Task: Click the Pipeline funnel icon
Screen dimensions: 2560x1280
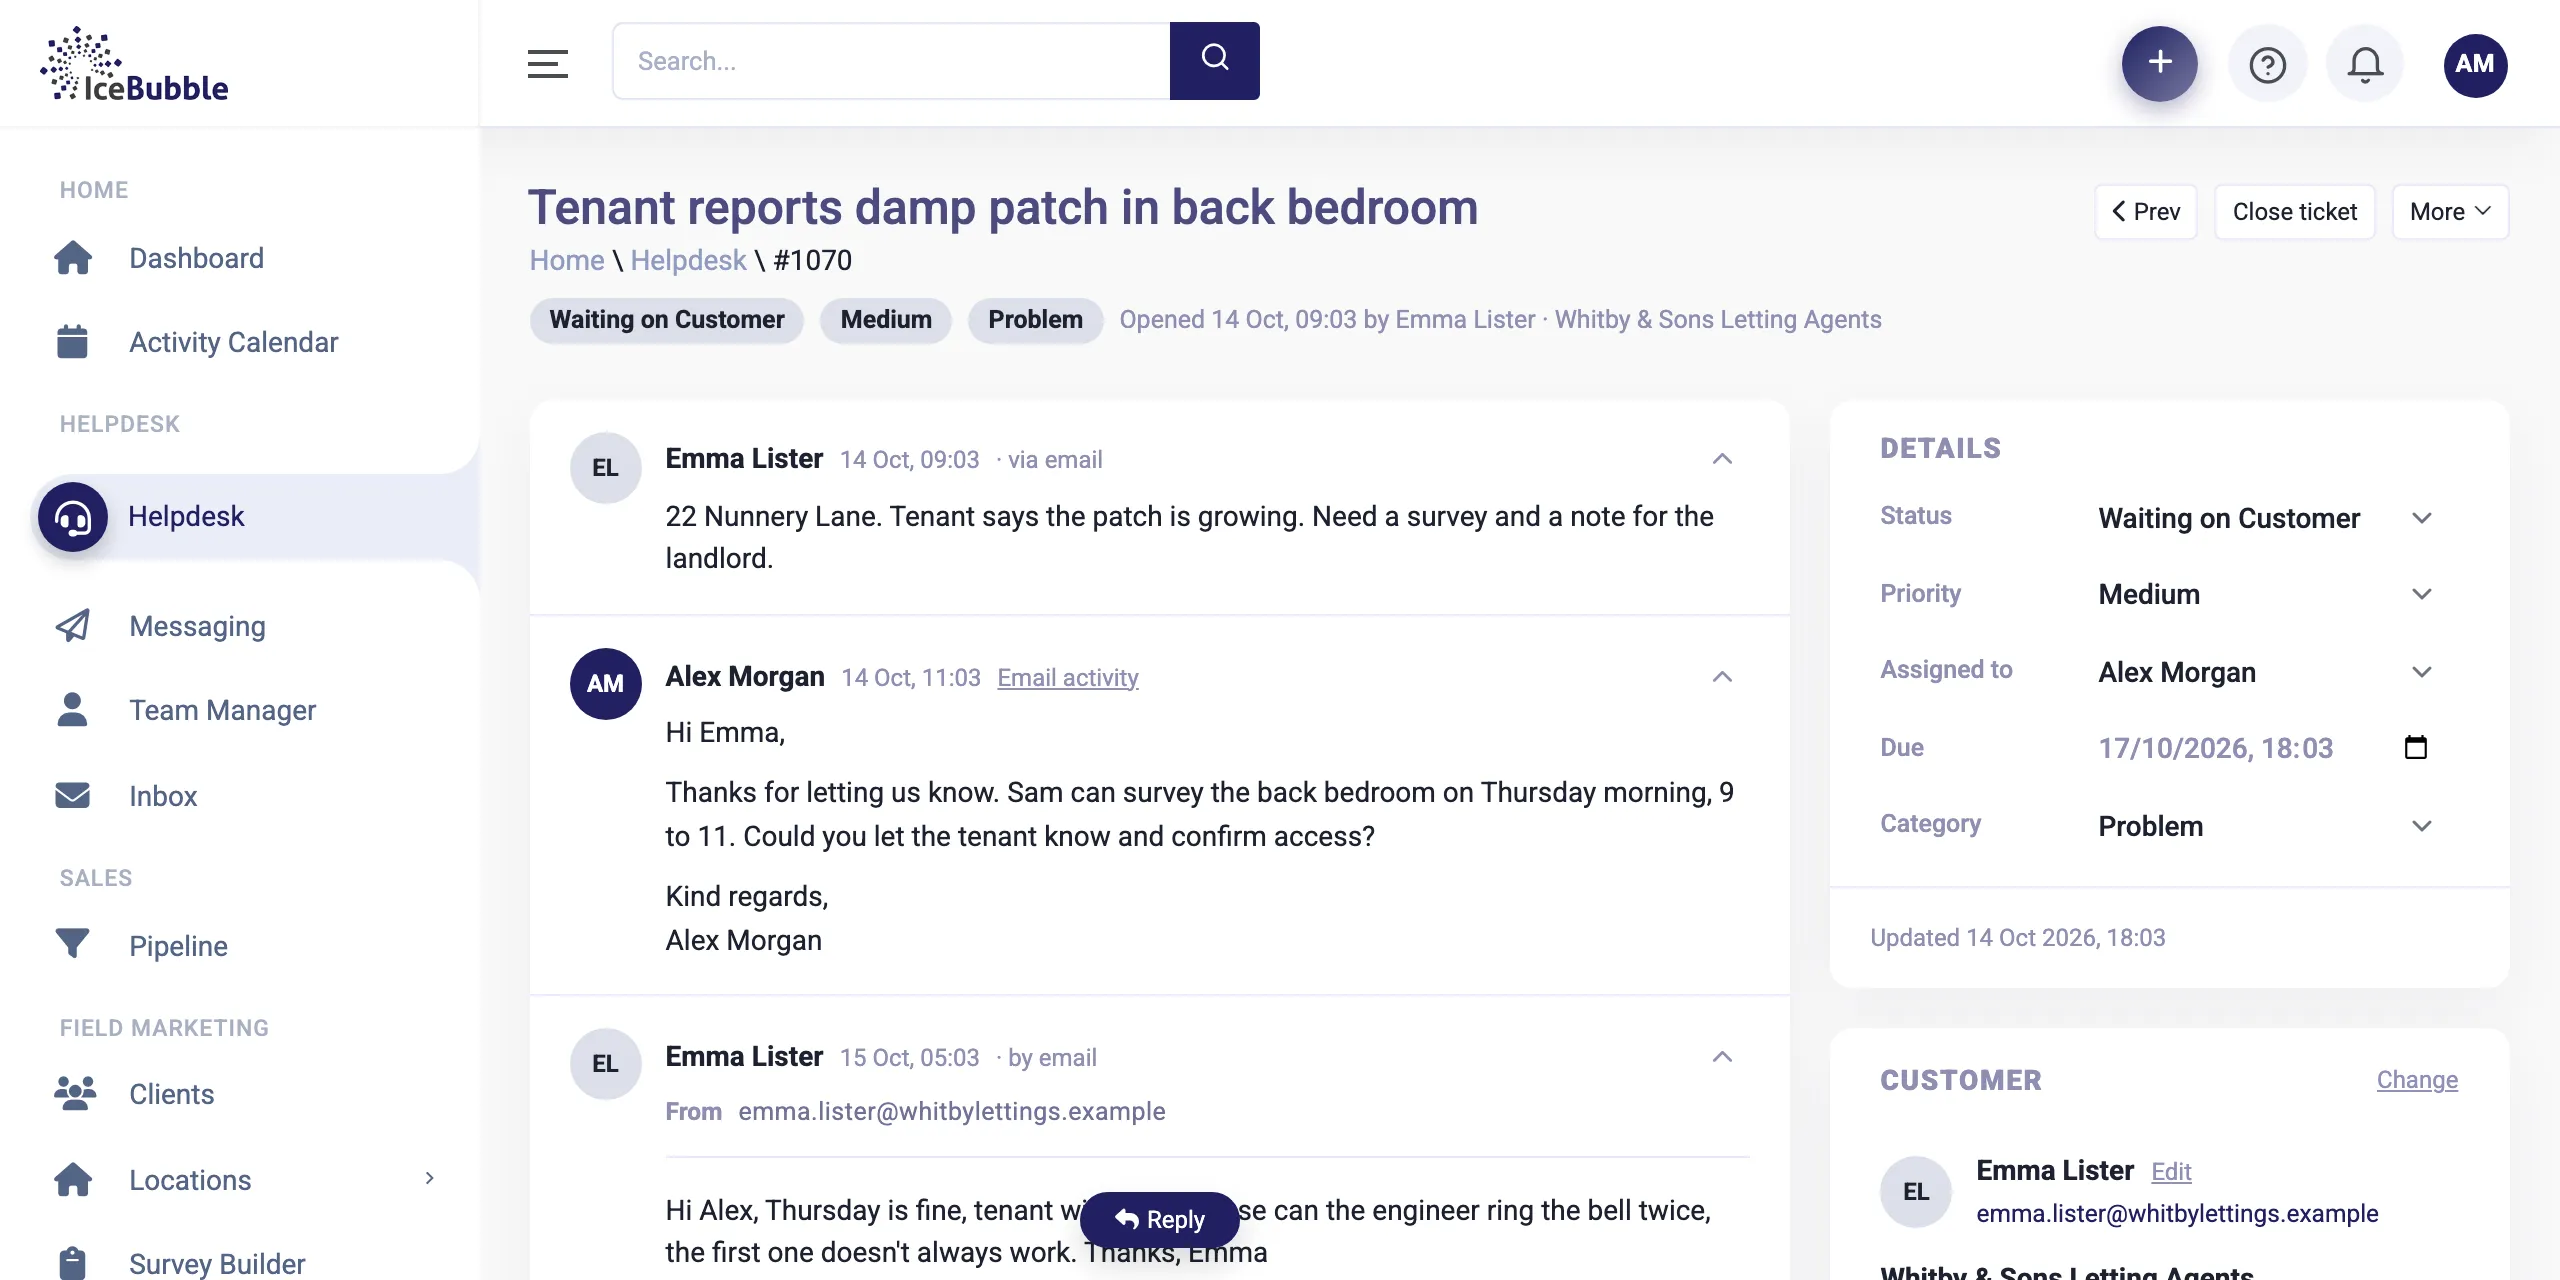Action: pos(72,944)
